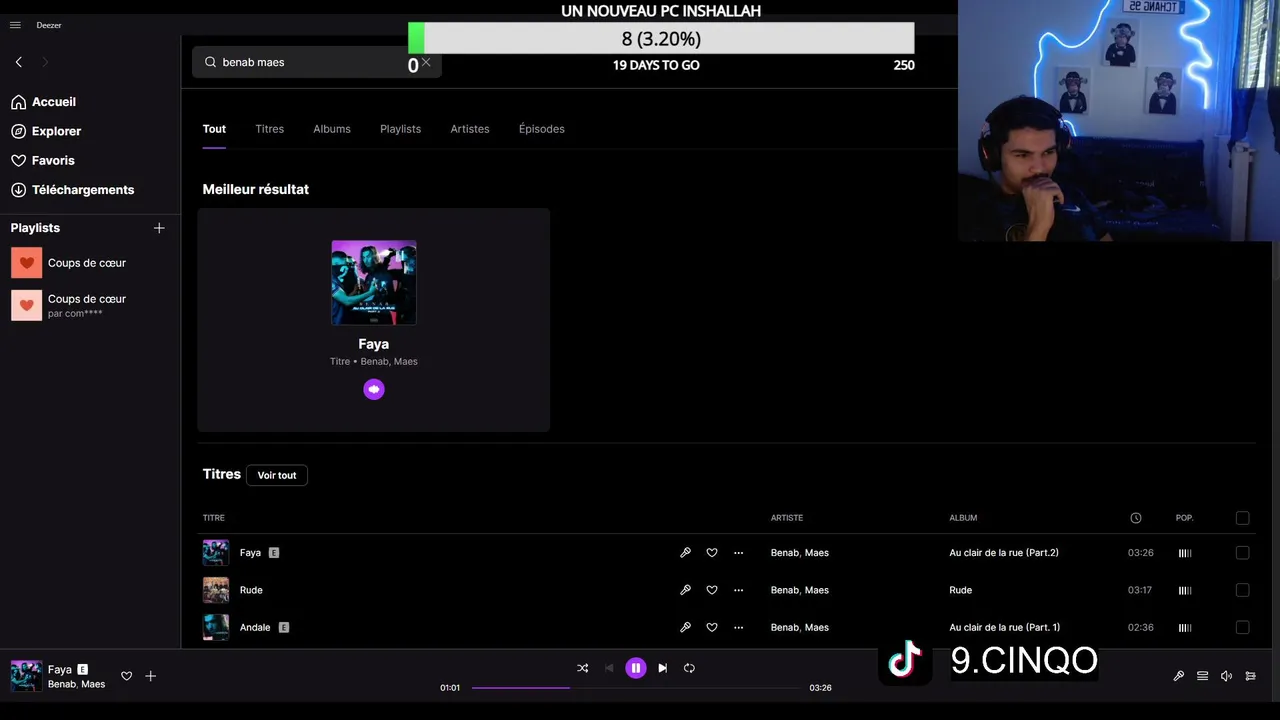The width and height of the screenshot is (1280, 720).
Task: Open more options for the Faya row
Action: tap(739, 553)
